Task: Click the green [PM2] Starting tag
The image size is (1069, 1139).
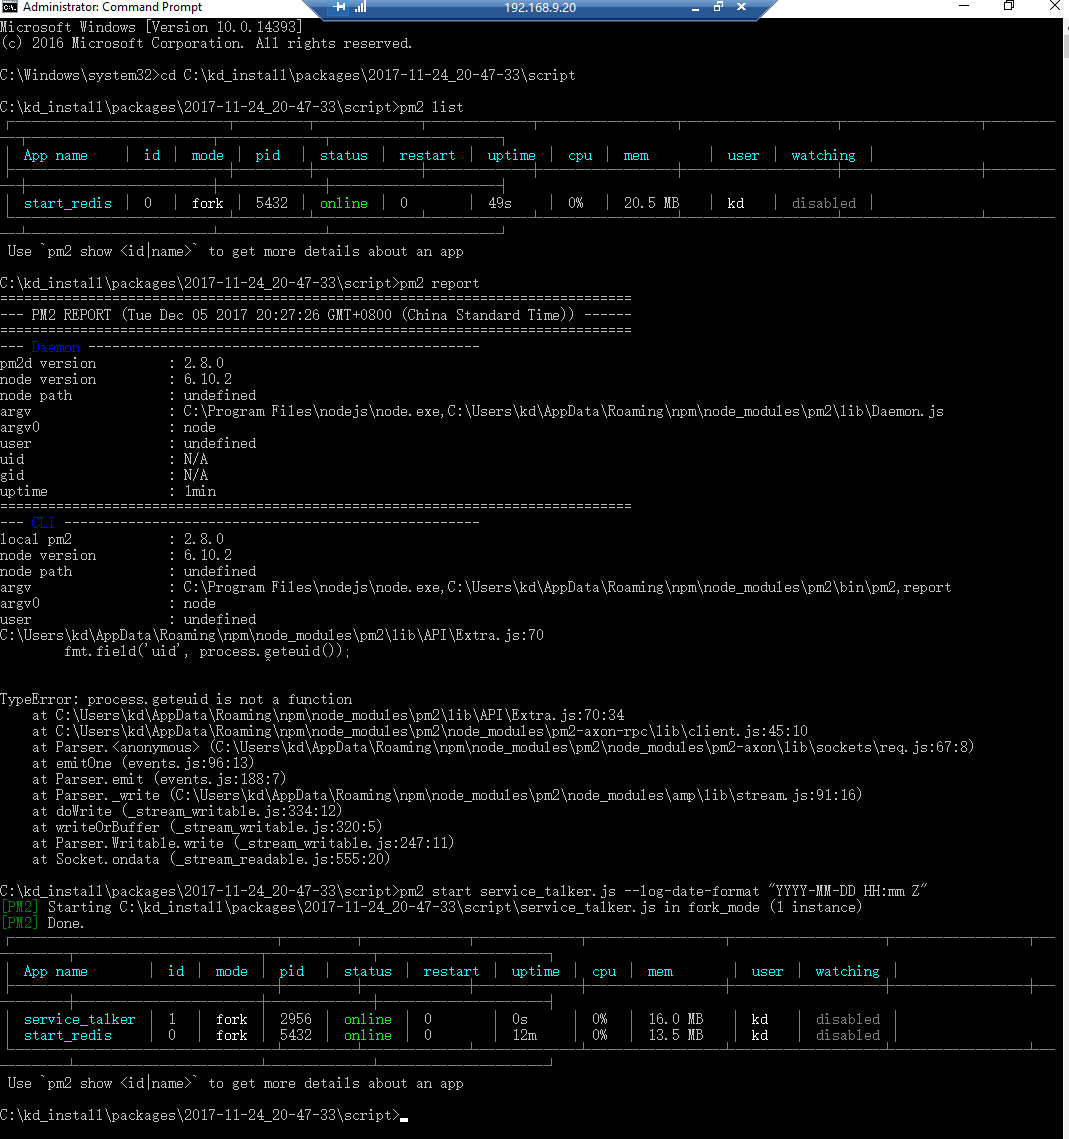Action: (x=20, y=907)
